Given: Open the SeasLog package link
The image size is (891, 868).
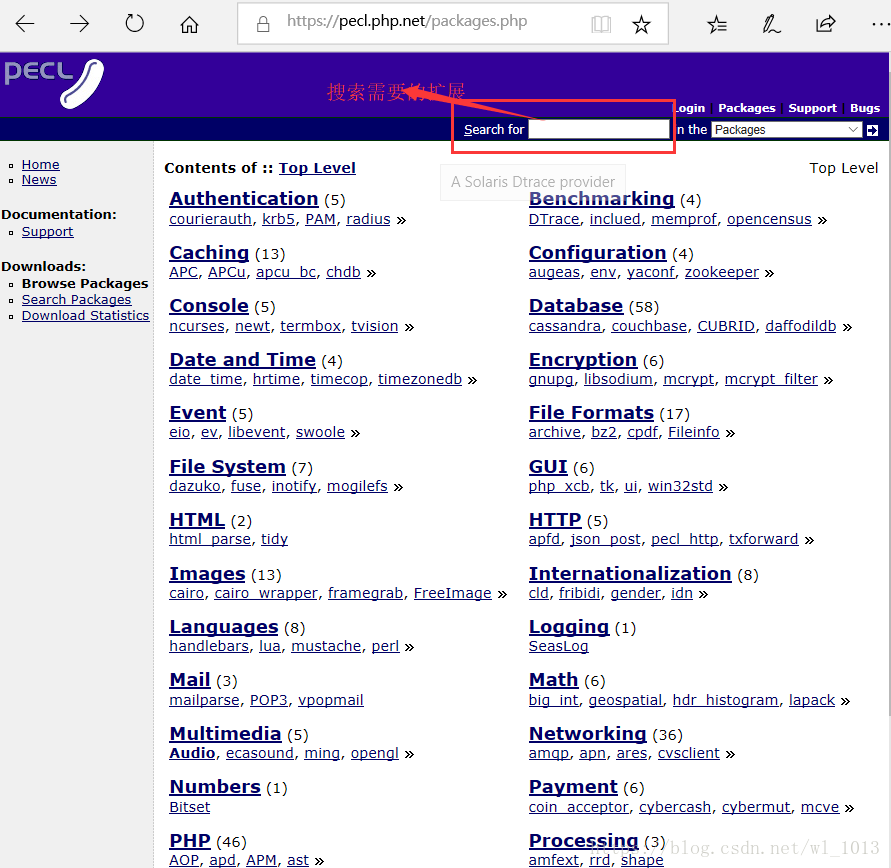Looking at the screenshot, I should tap(559, 646).
